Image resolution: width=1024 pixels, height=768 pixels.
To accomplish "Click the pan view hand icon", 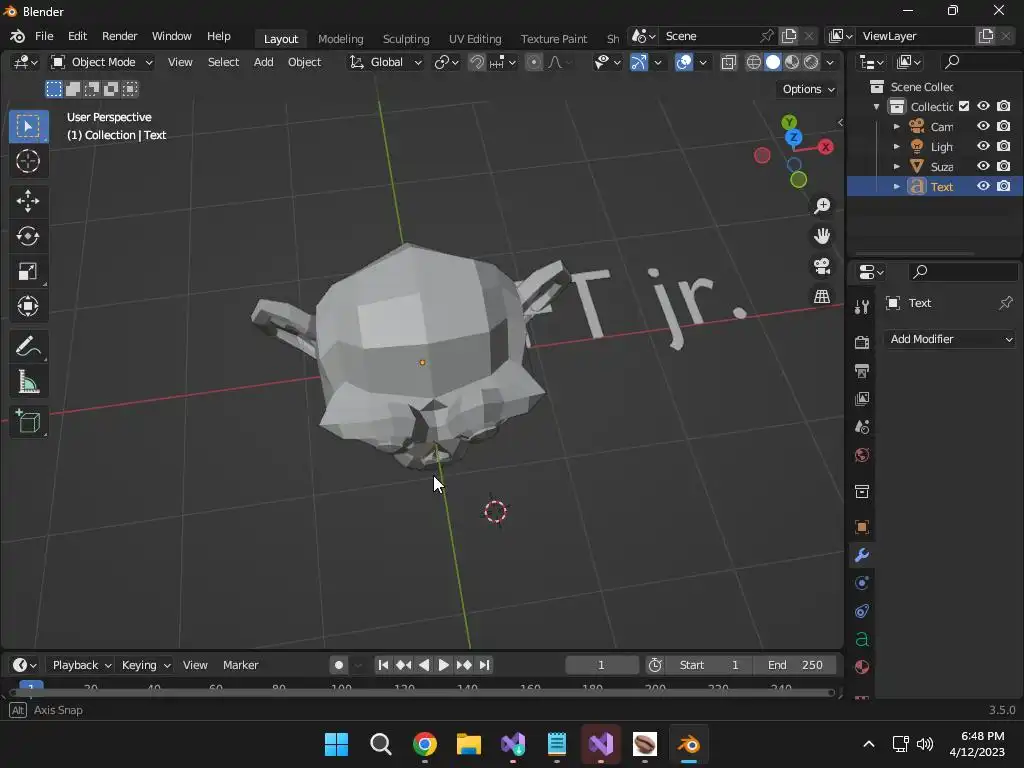I will (822, 236).
